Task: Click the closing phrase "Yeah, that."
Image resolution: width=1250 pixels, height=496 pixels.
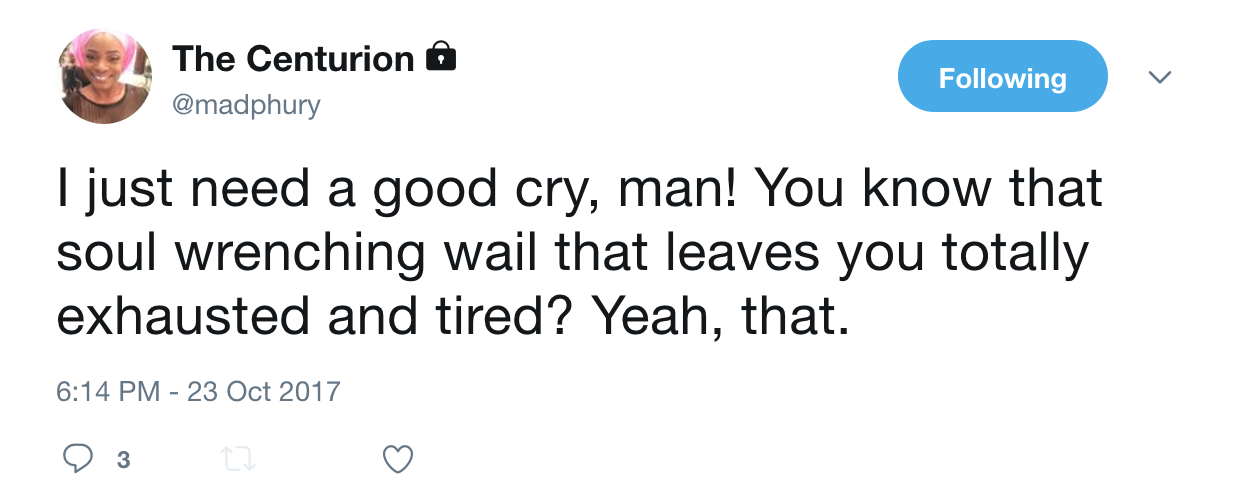Action: tap(719, 316)
